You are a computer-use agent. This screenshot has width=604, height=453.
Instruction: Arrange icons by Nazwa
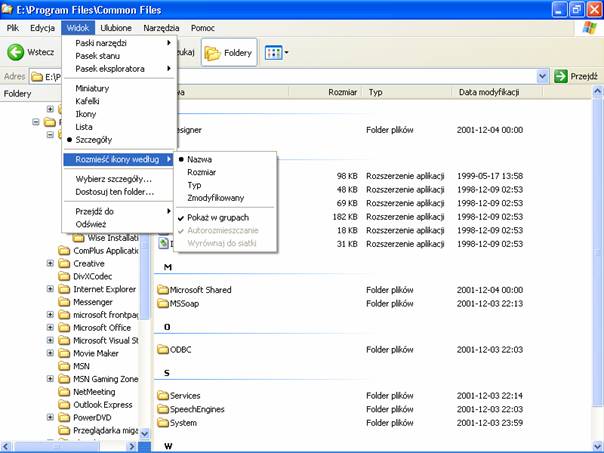click(x=225, y=159)
